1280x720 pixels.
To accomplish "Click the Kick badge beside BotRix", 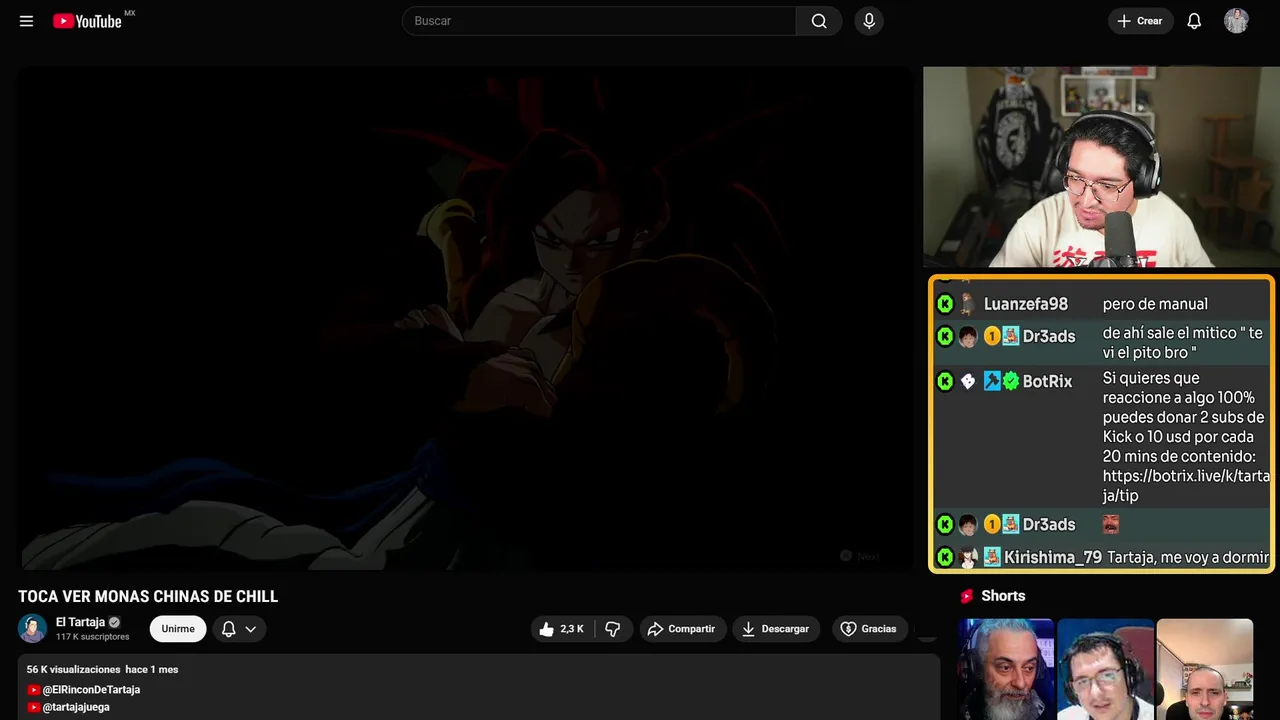I will [945, 381].
